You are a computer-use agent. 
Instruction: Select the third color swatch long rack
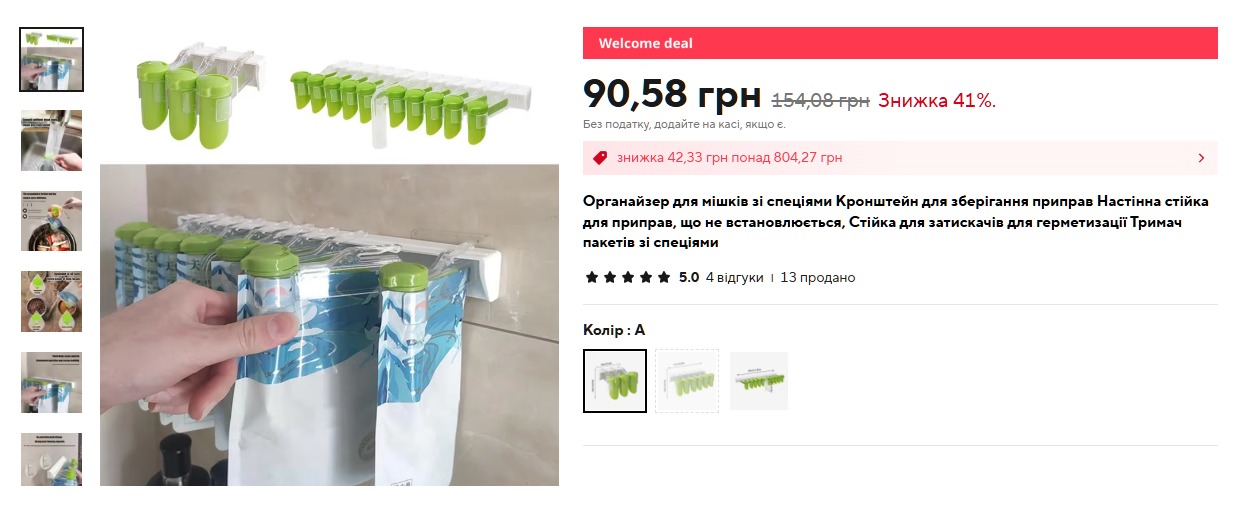[x=759, y=381]
